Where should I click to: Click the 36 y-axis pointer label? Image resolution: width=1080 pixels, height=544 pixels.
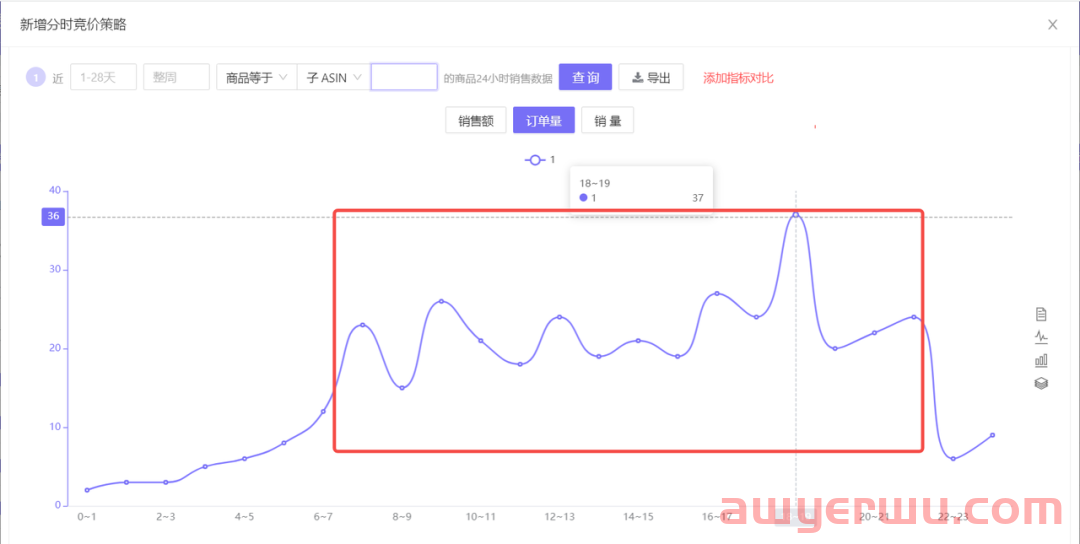54,217
